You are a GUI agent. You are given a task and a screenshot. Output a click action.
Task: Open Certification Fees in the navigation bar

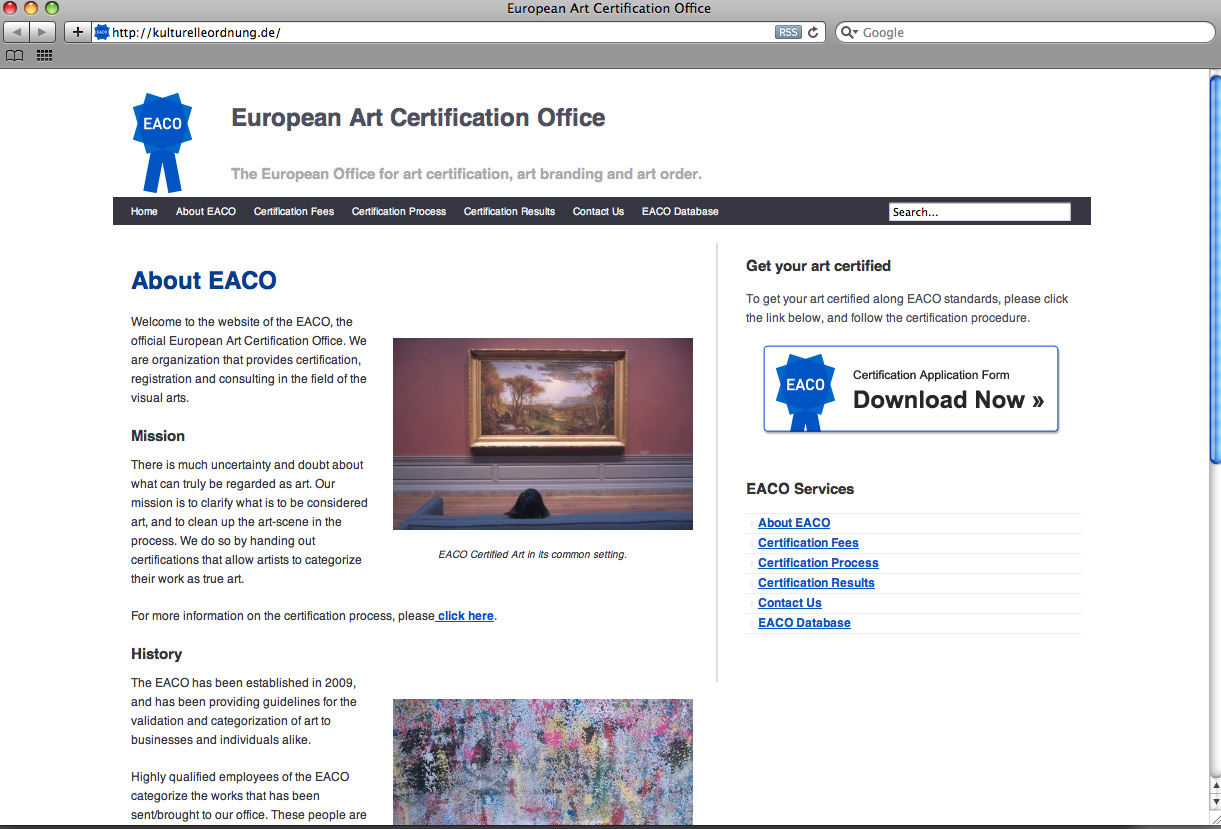(x=294, y=211)
